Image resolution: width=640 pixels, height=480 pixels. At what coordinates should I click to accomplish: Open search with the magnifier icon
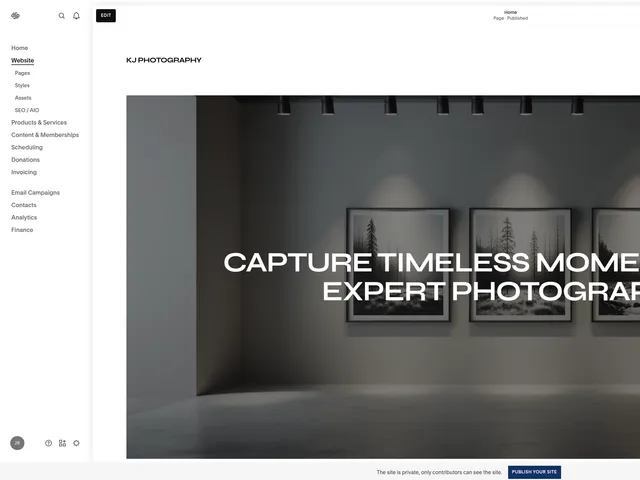62,16
